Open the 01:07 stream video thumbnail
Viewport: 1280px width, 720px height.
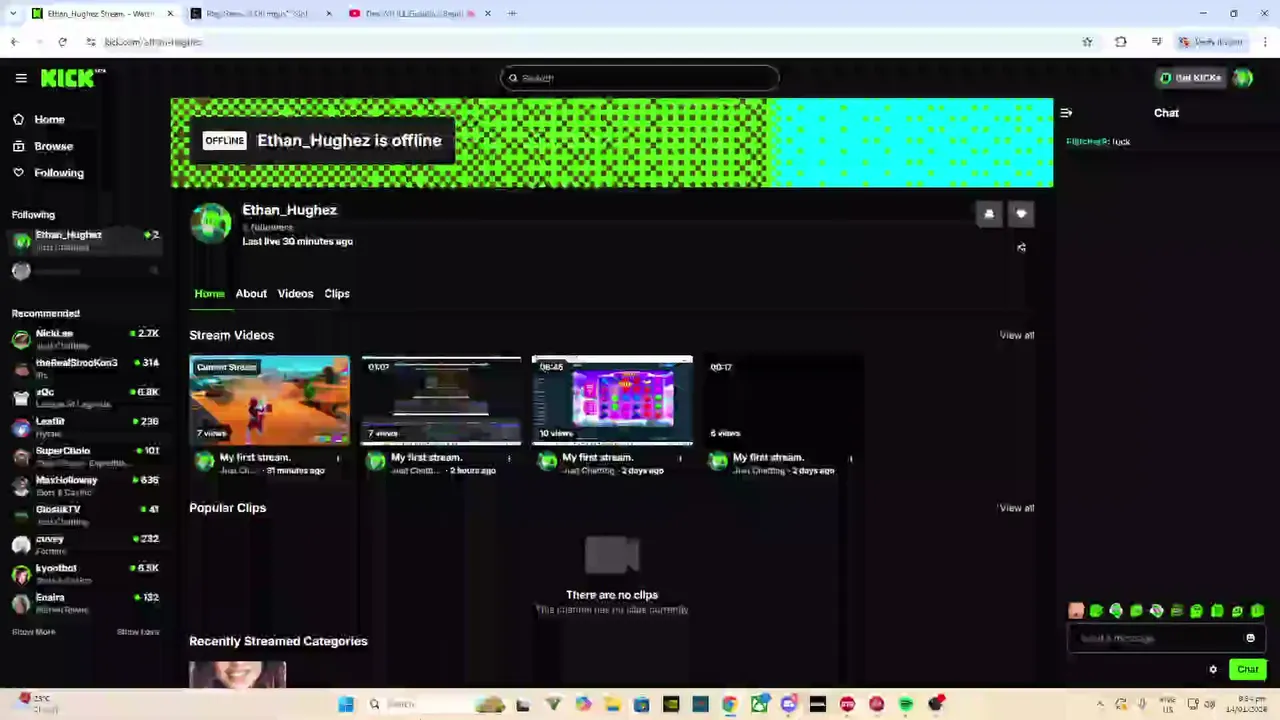pyautogui.click(x=441, y=400)
